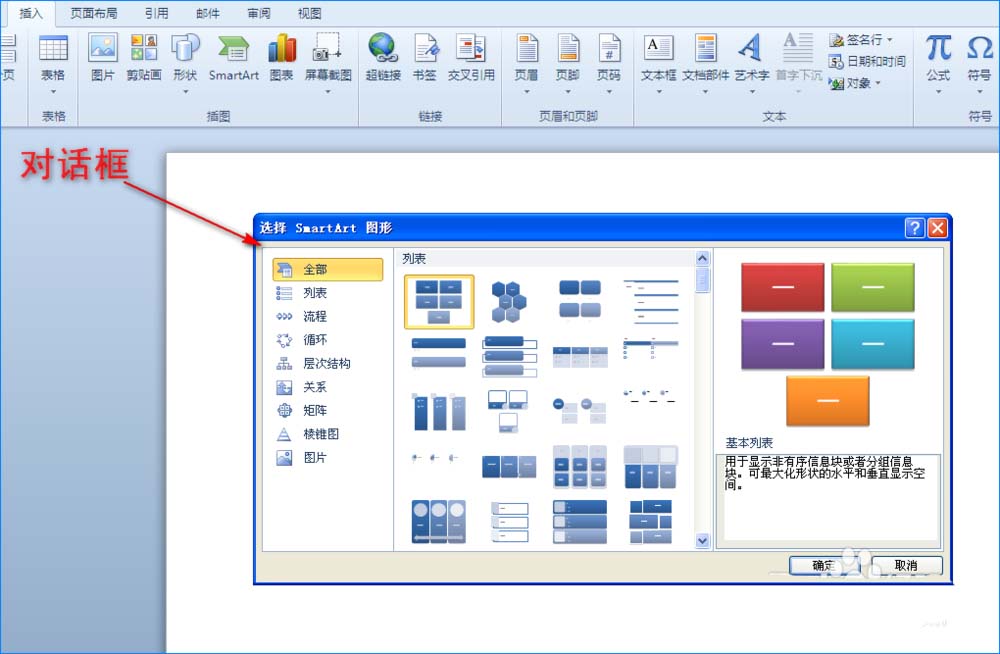Click the dialog help question mark button
1000x654 pixels.
[914, 228]
